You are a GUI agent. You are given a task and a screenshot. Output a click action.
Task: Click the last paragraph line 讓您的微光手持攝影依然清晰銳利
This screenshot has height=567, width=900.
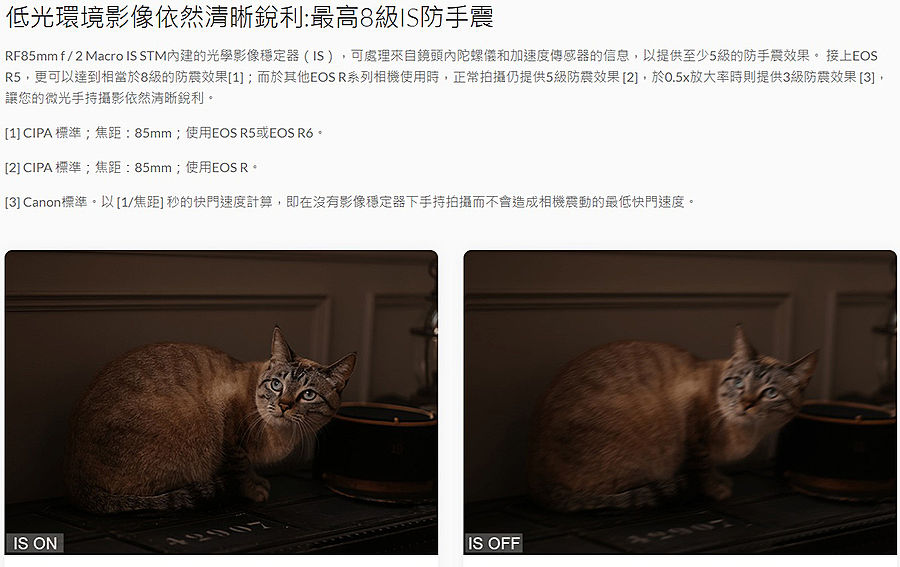[110, 98]
